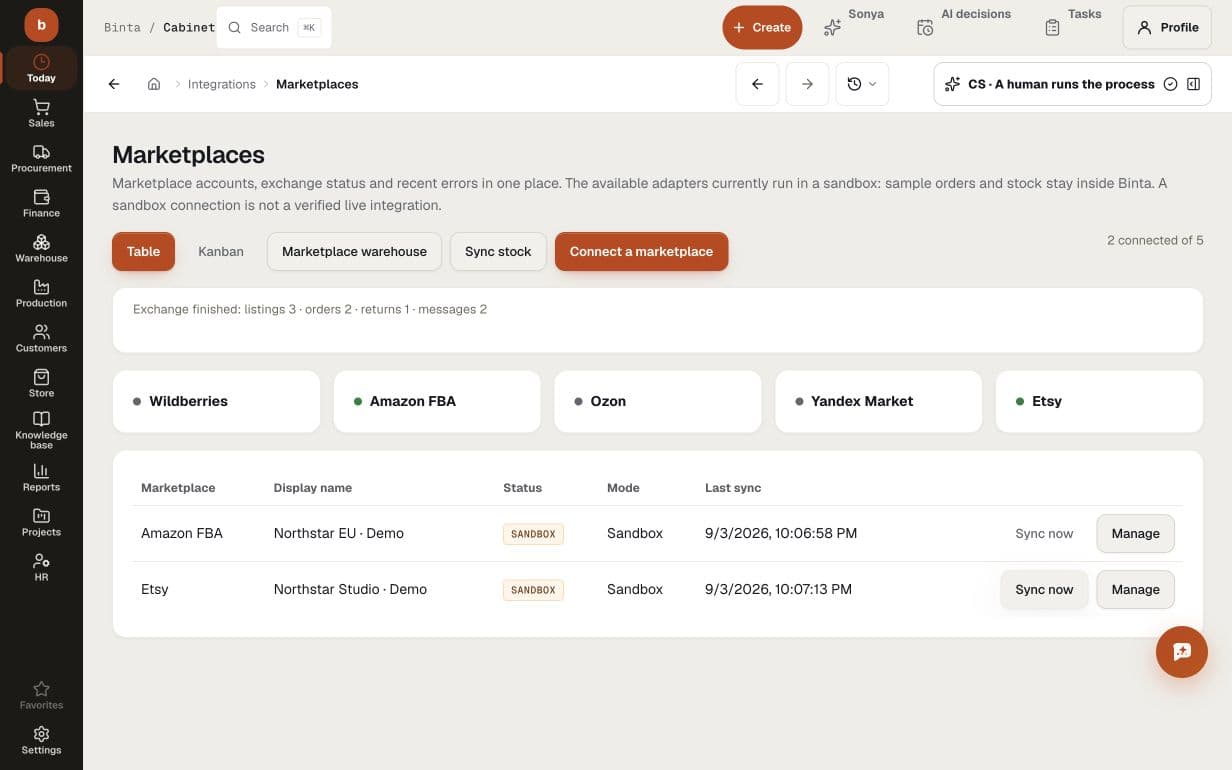Select the Amazon FBA marketplace card
Image resolution: width=1232 pixels, height=770 pixels.
[437, 401]
